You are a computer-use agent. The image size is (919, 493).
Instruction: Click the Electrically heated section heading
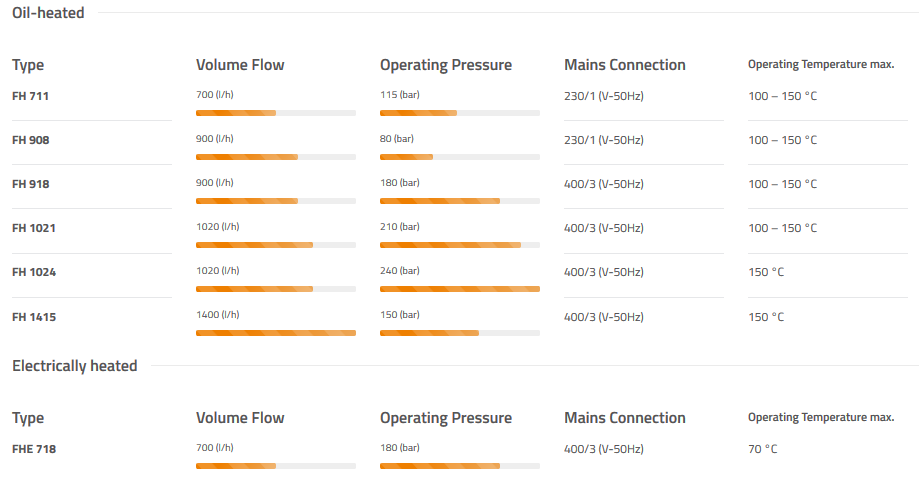tap(74, 366)
